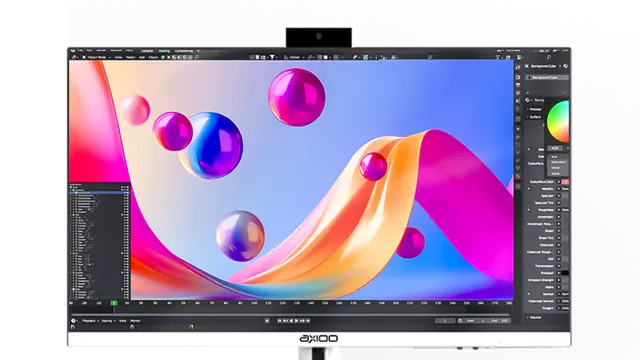Click the Saturation field in color picker
This screenshot has height=360, width=640.
pyautogui.click(x=558, y=162)
